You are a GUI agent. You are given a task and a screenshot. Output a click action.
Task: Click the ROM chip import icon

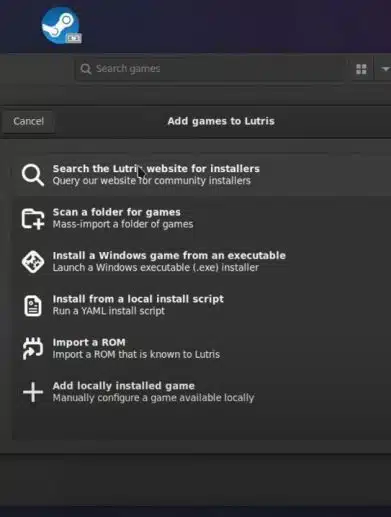[33, 349]
